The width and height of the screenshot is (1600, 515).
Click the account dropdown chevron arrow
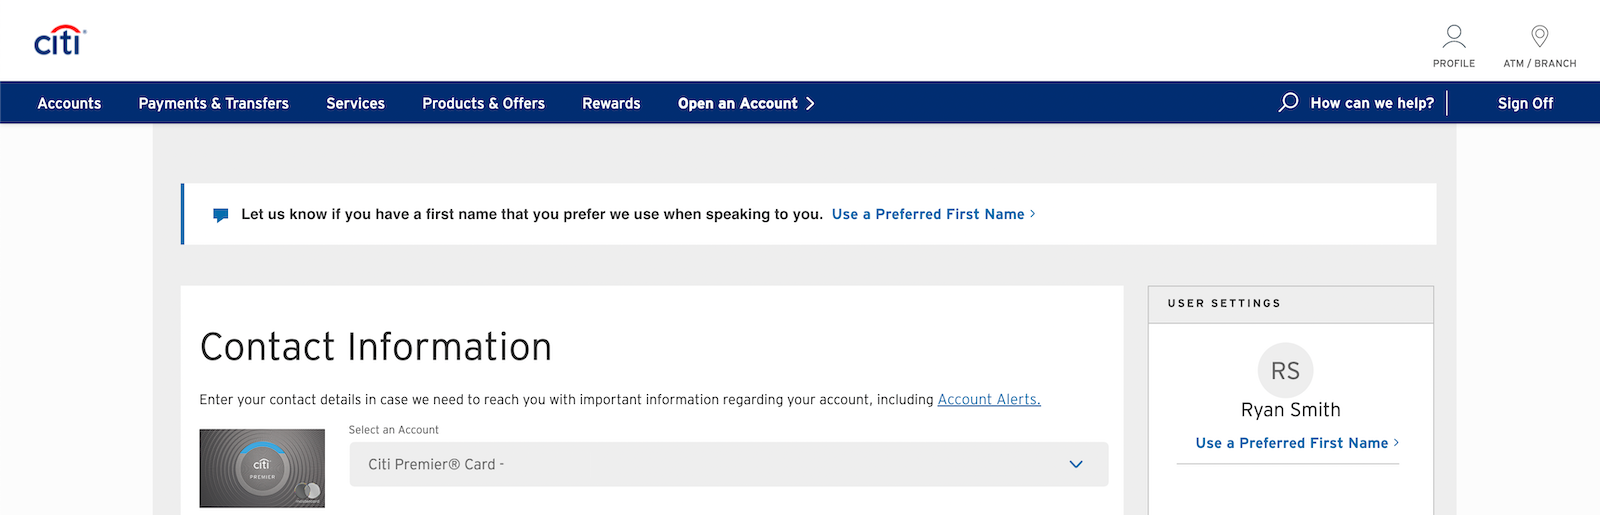[x=1076, y=465]
